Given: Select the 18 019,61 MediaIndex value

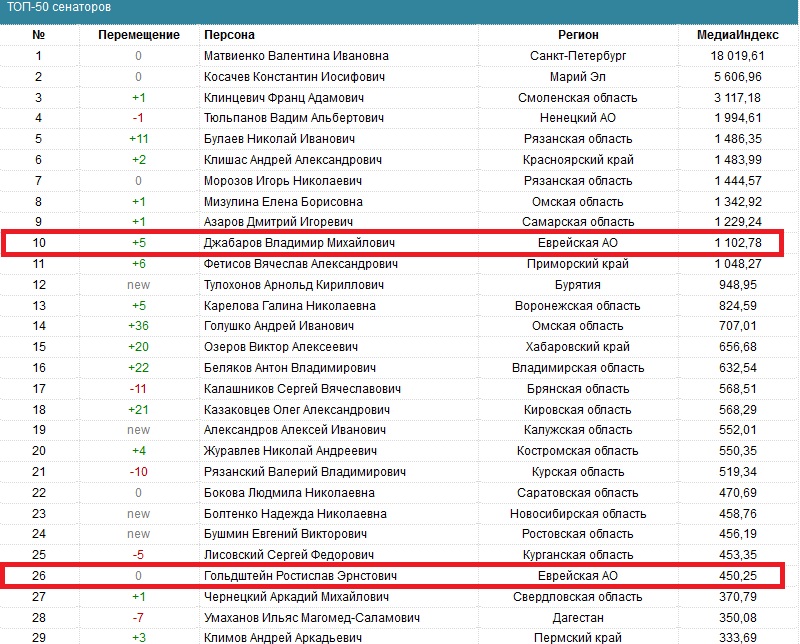Looking at the screenshot, I should click(x=736, y=56).
